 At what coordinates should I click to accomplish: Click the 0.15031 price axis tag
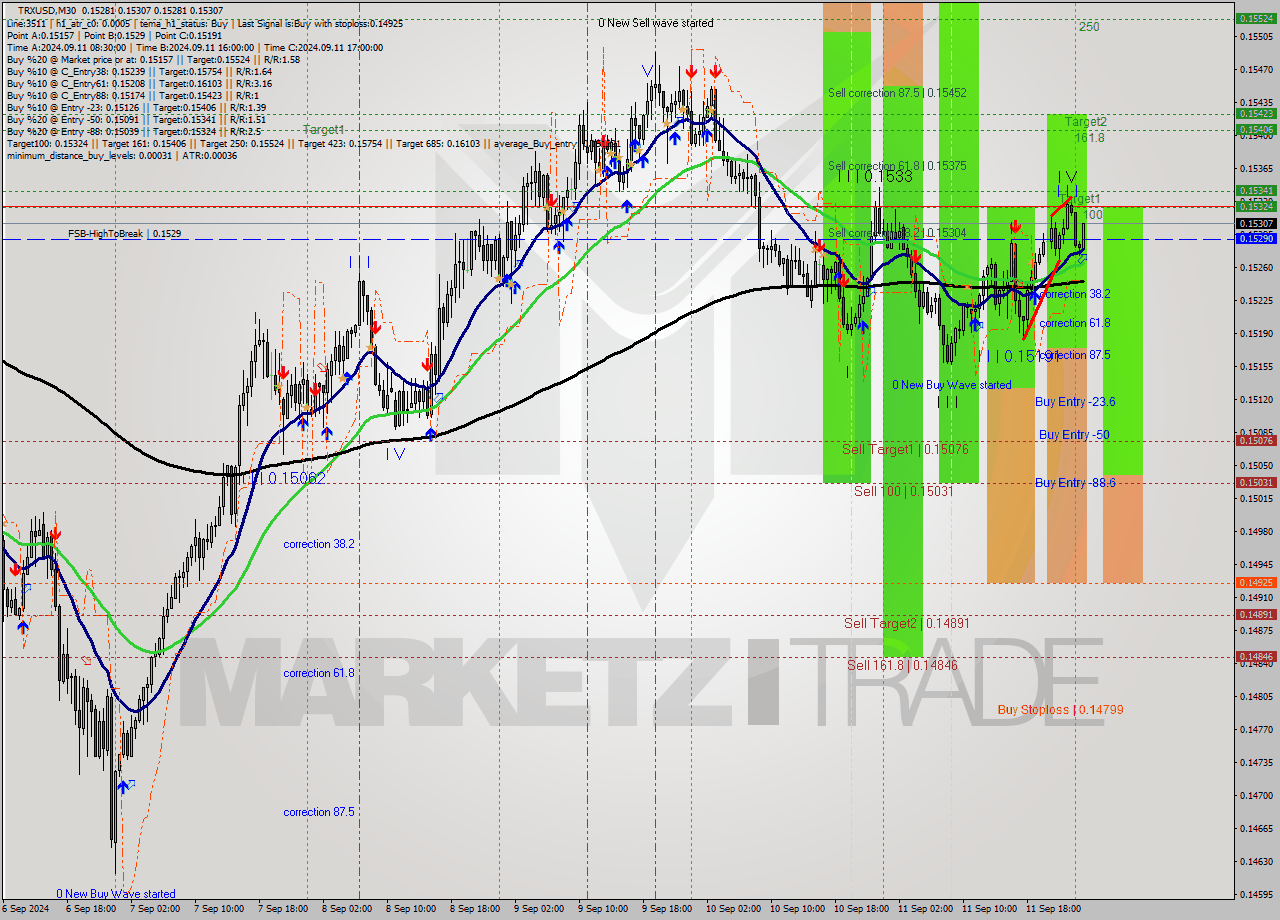coord(1256,483)
